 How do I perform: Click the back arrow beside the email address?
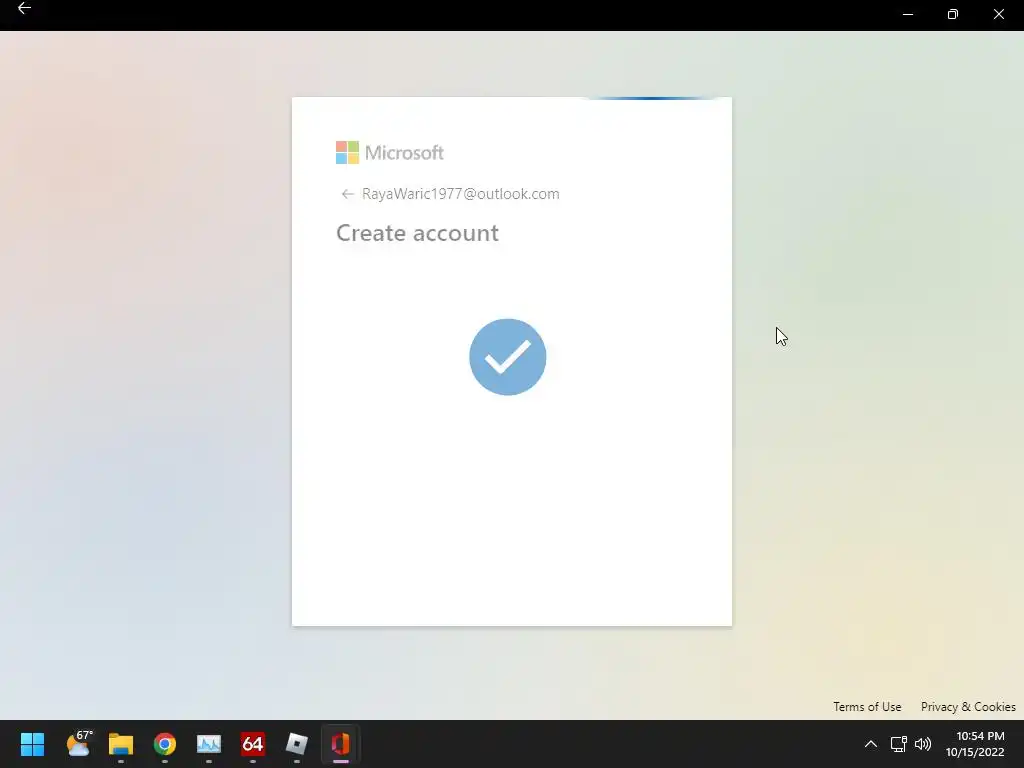pyautogui.click(x=347, y=194)
